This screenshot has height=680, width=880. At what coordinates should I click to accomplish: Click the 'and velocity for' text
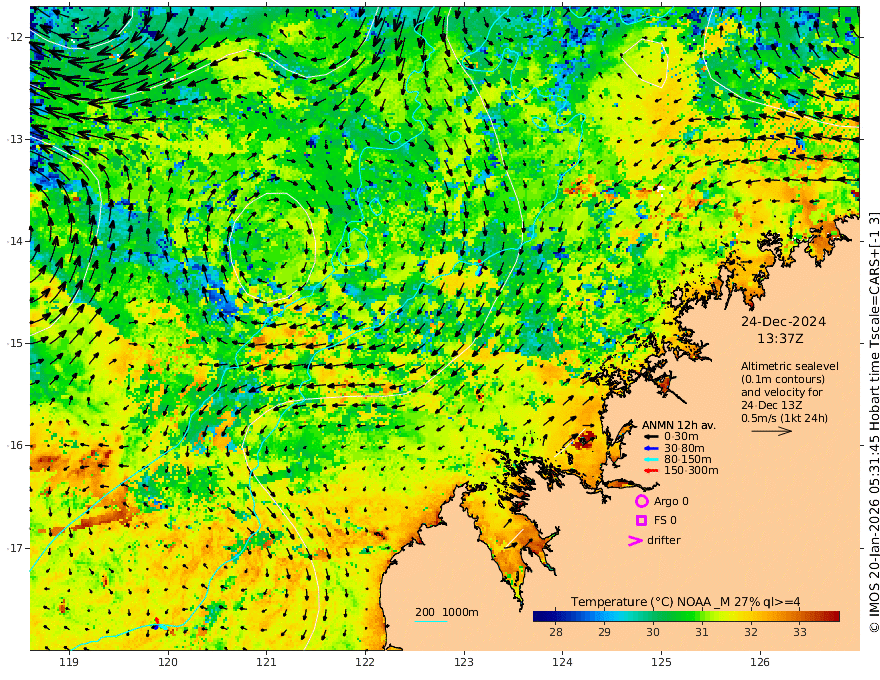click(781, 392)
